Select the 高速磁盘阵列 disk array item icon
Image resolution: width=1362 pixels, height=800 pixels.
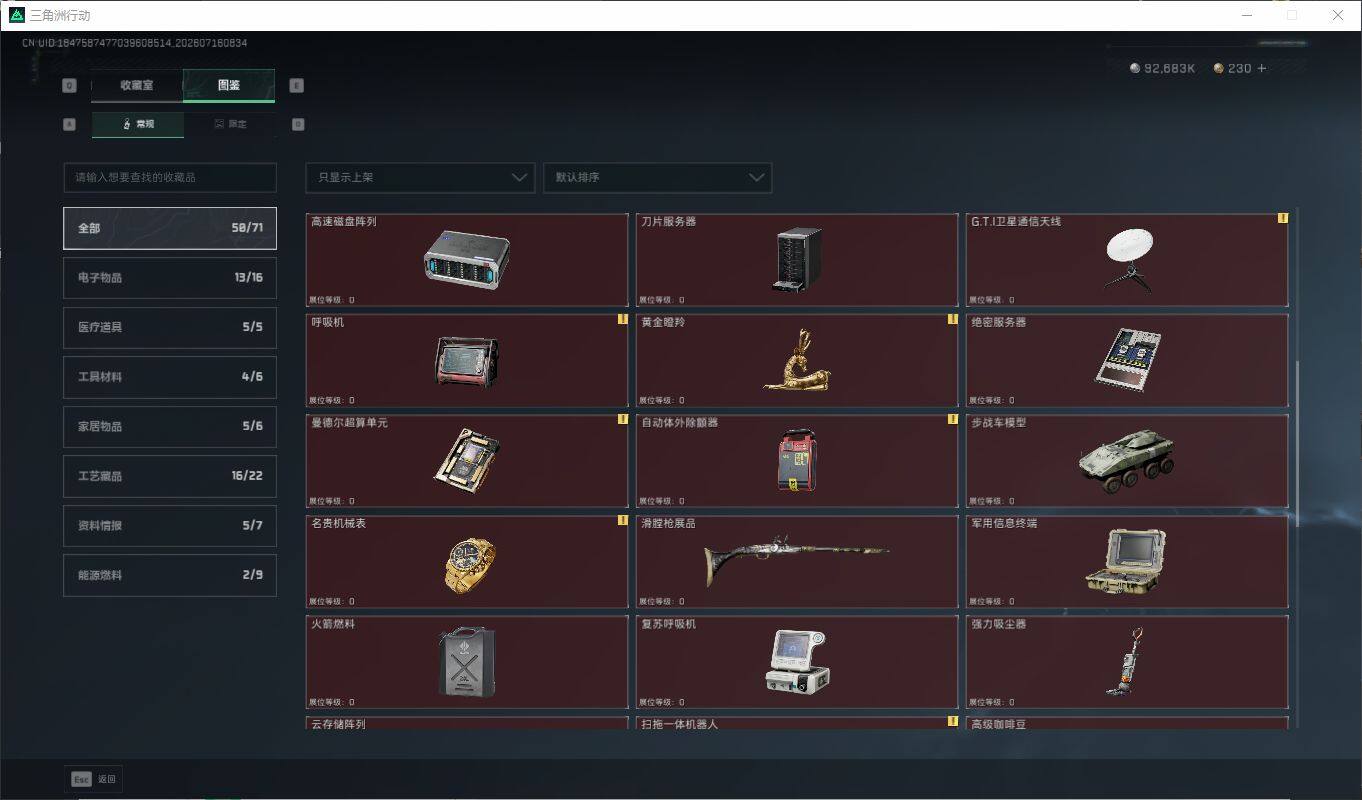pos(466,259)
